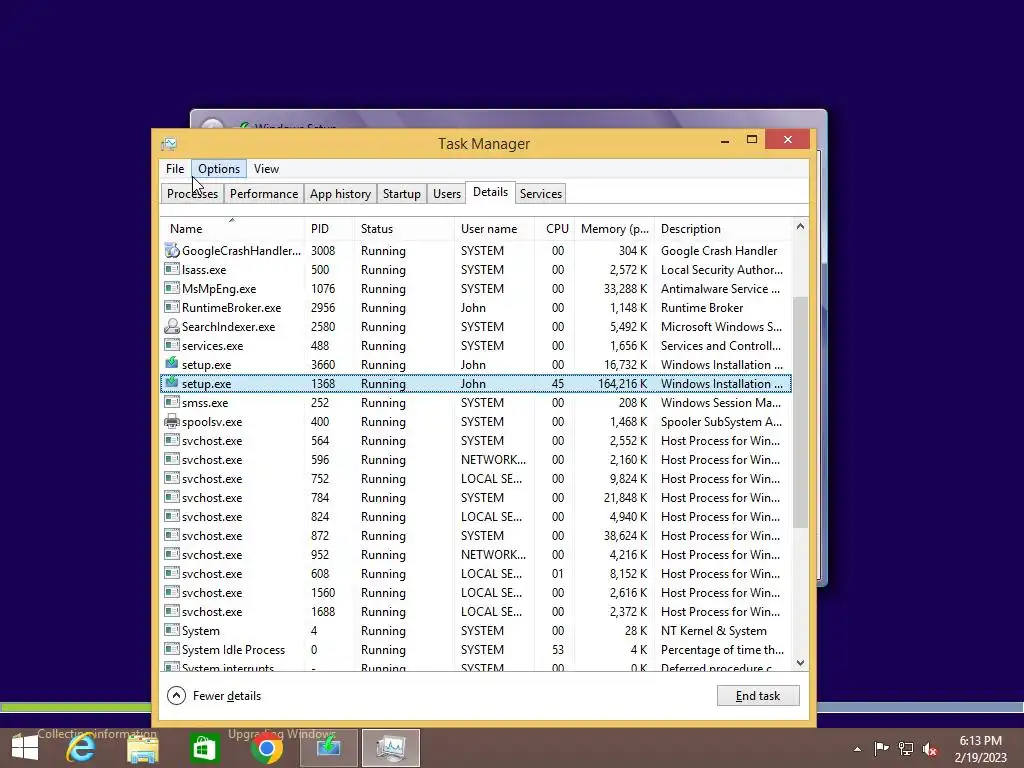Screen dimensions: 1024x768
Task: Switch to the Performance tab
Action: tap(264, 194)
